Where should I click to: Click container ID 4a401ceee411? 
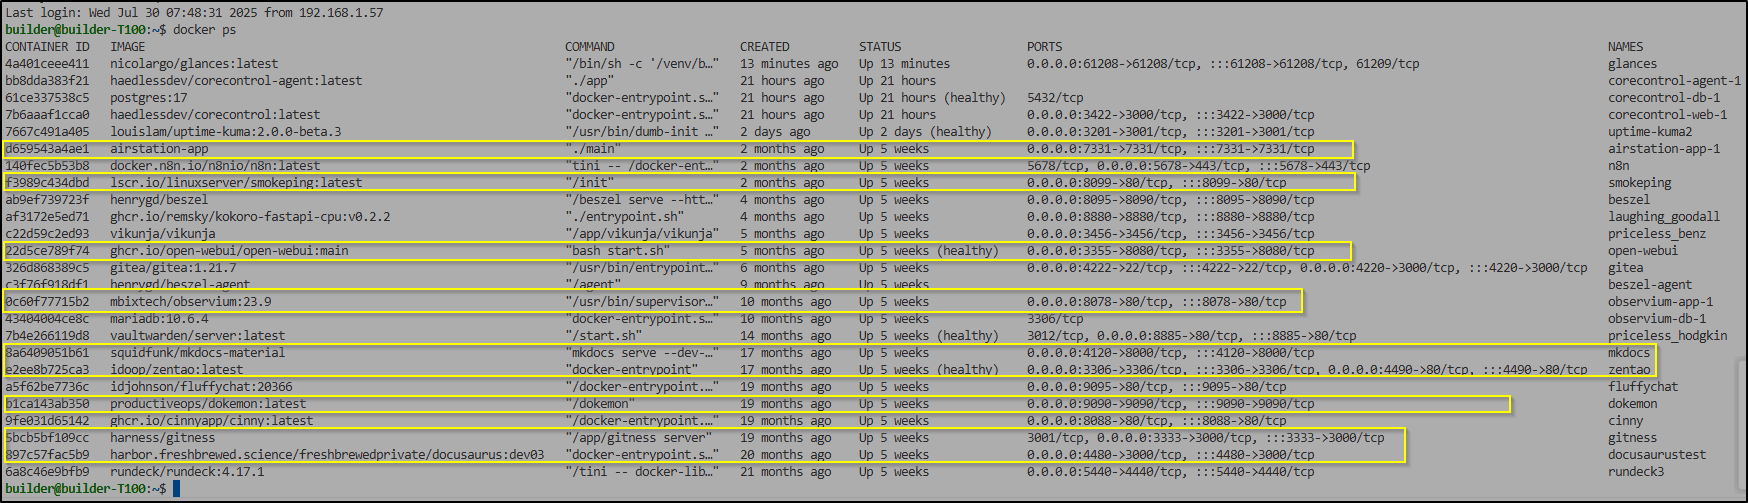[x=47, y=64]
